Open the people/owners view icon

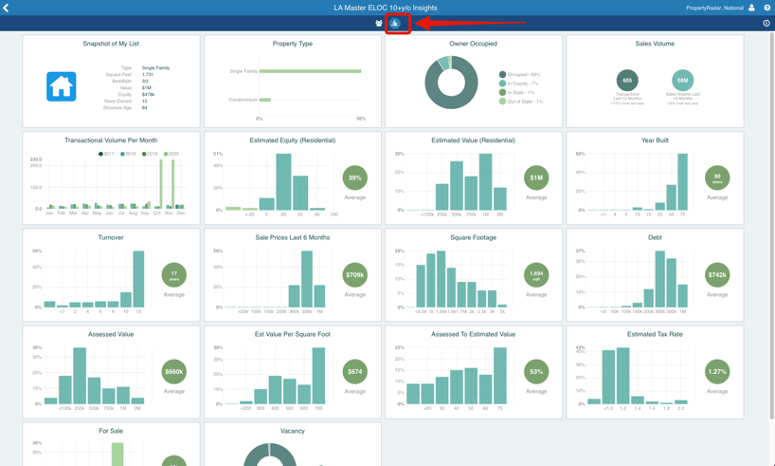[379, 23]
